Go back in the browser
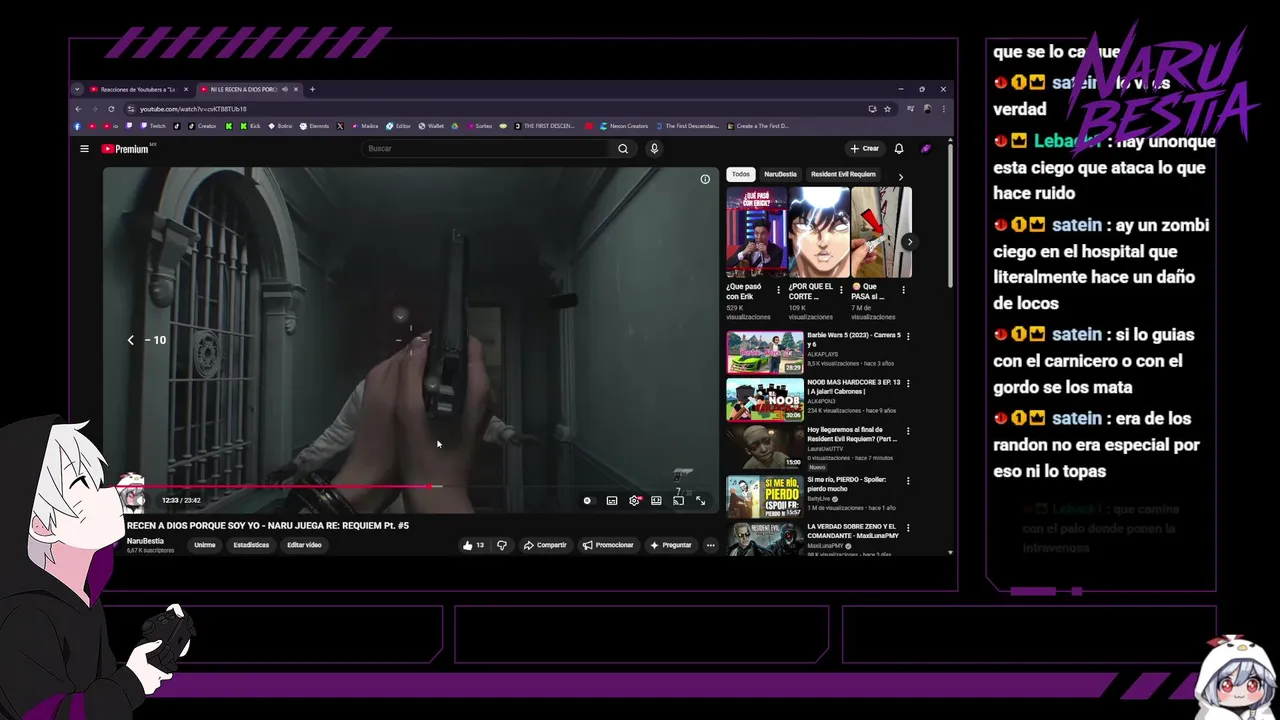1280x720 pixels. point(78,109)
